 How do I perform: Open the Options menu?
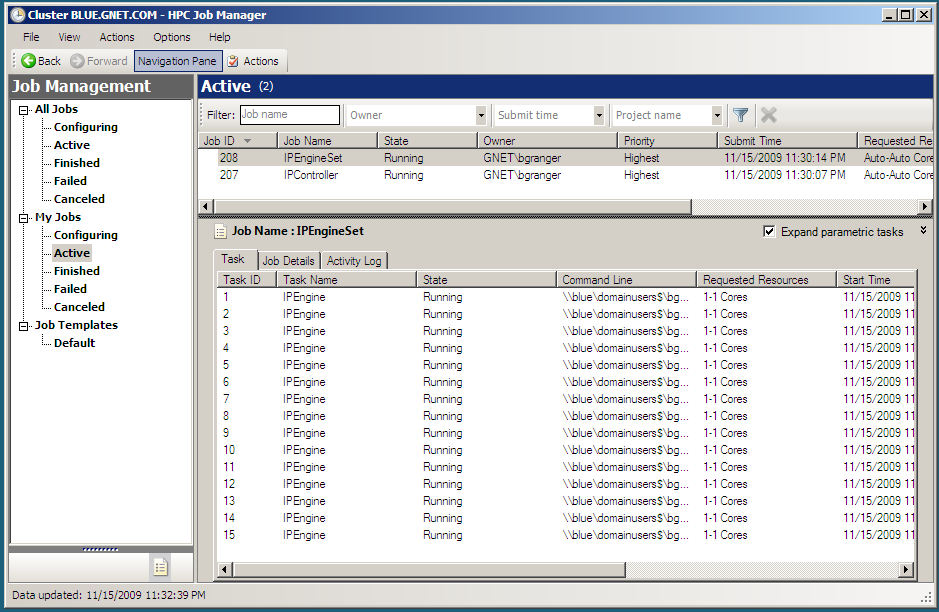171,37
